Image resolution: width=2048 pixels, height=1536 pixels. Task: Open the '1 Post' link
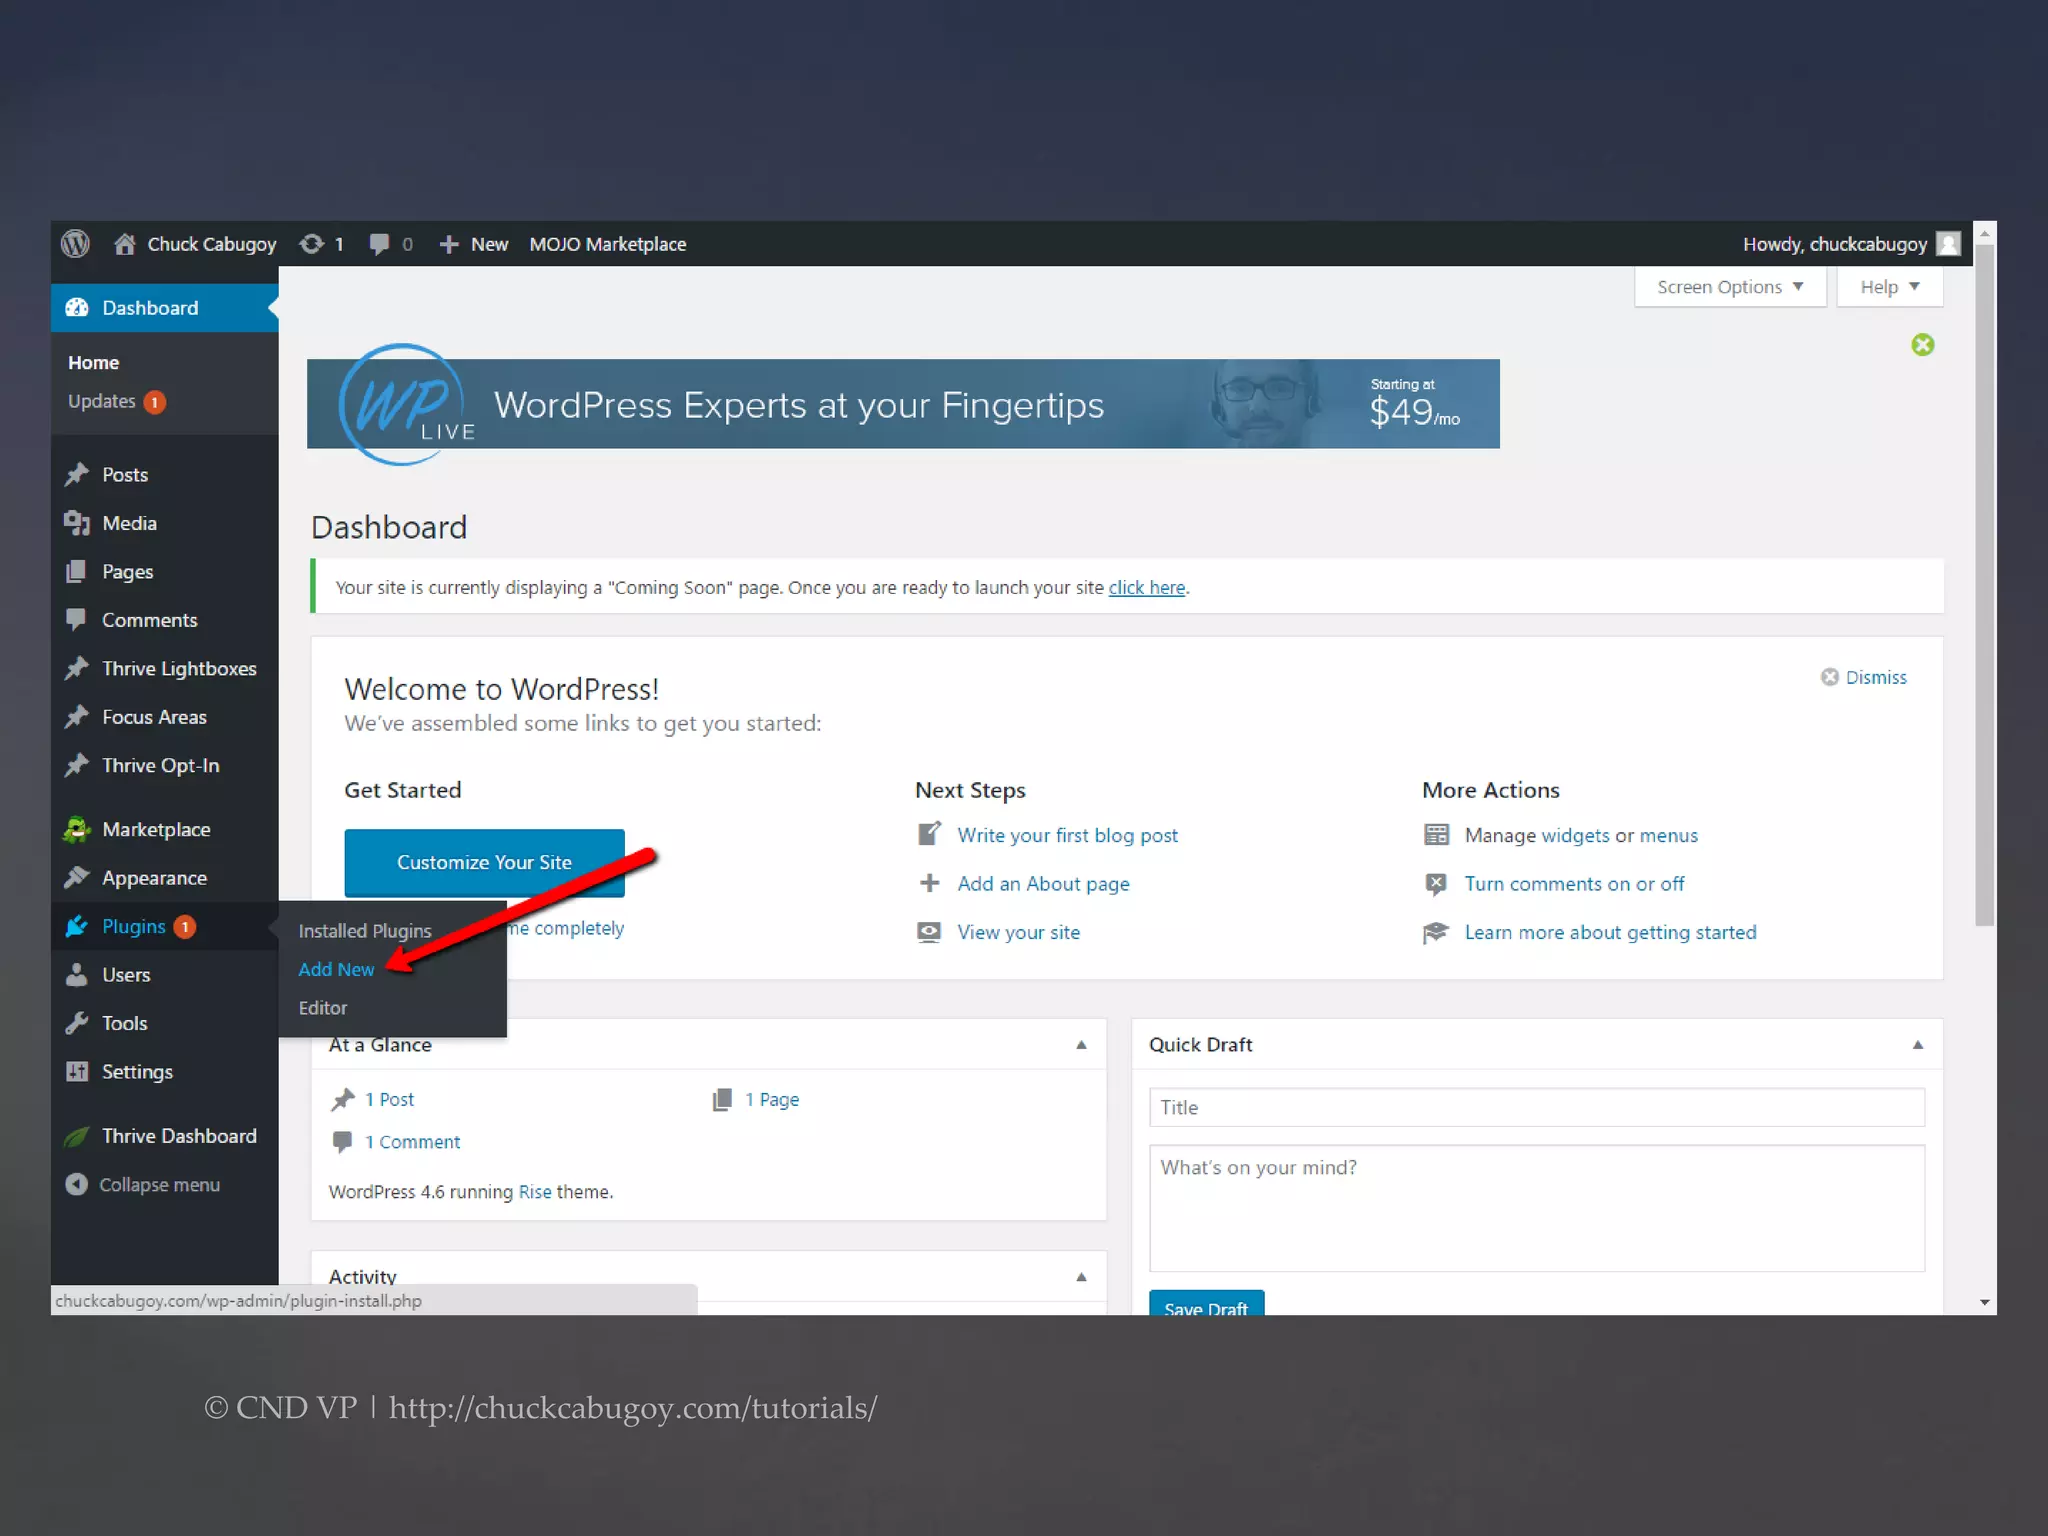(x=389, y=1099)
